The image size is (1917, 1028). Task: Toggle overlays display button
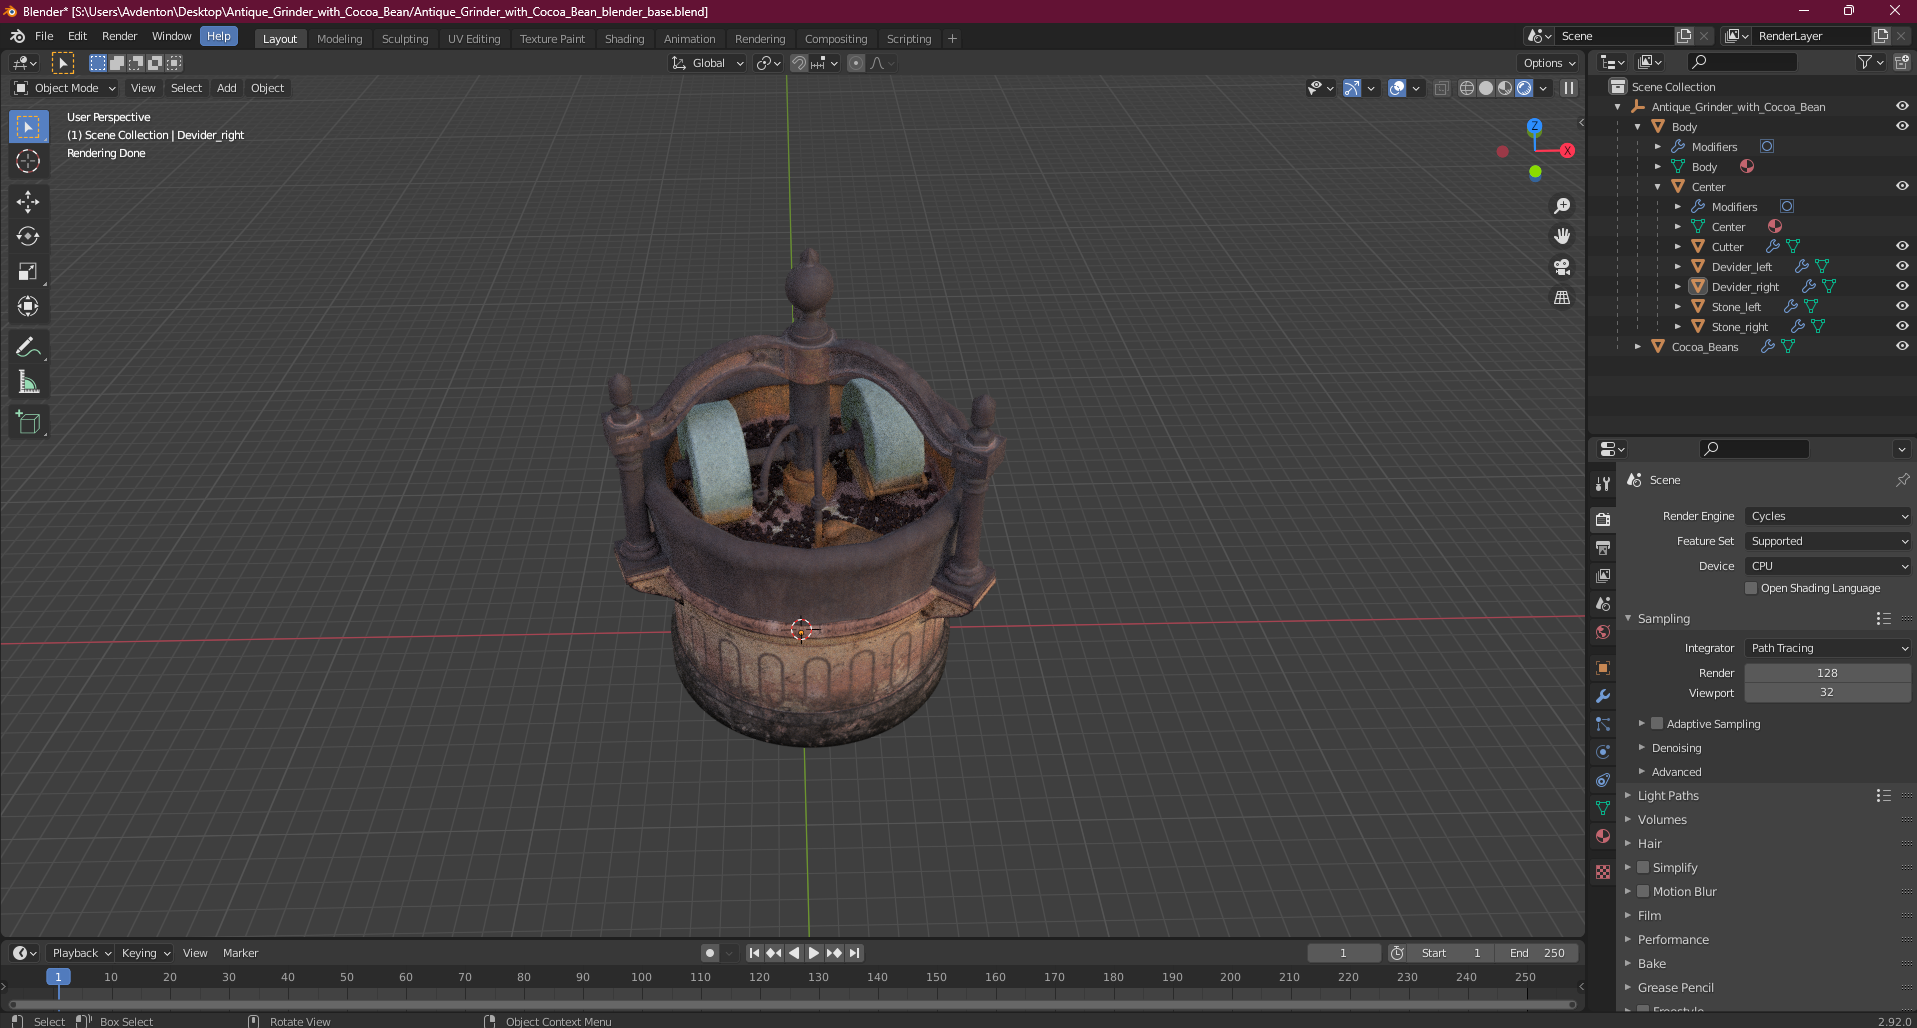click(1397, 88)
